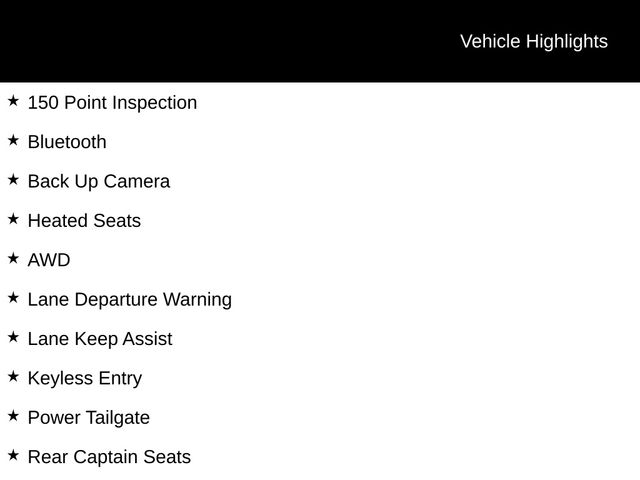Select the star next to Lane Keep Assist
Screen dimensions: 640x480
click(13, 337)
